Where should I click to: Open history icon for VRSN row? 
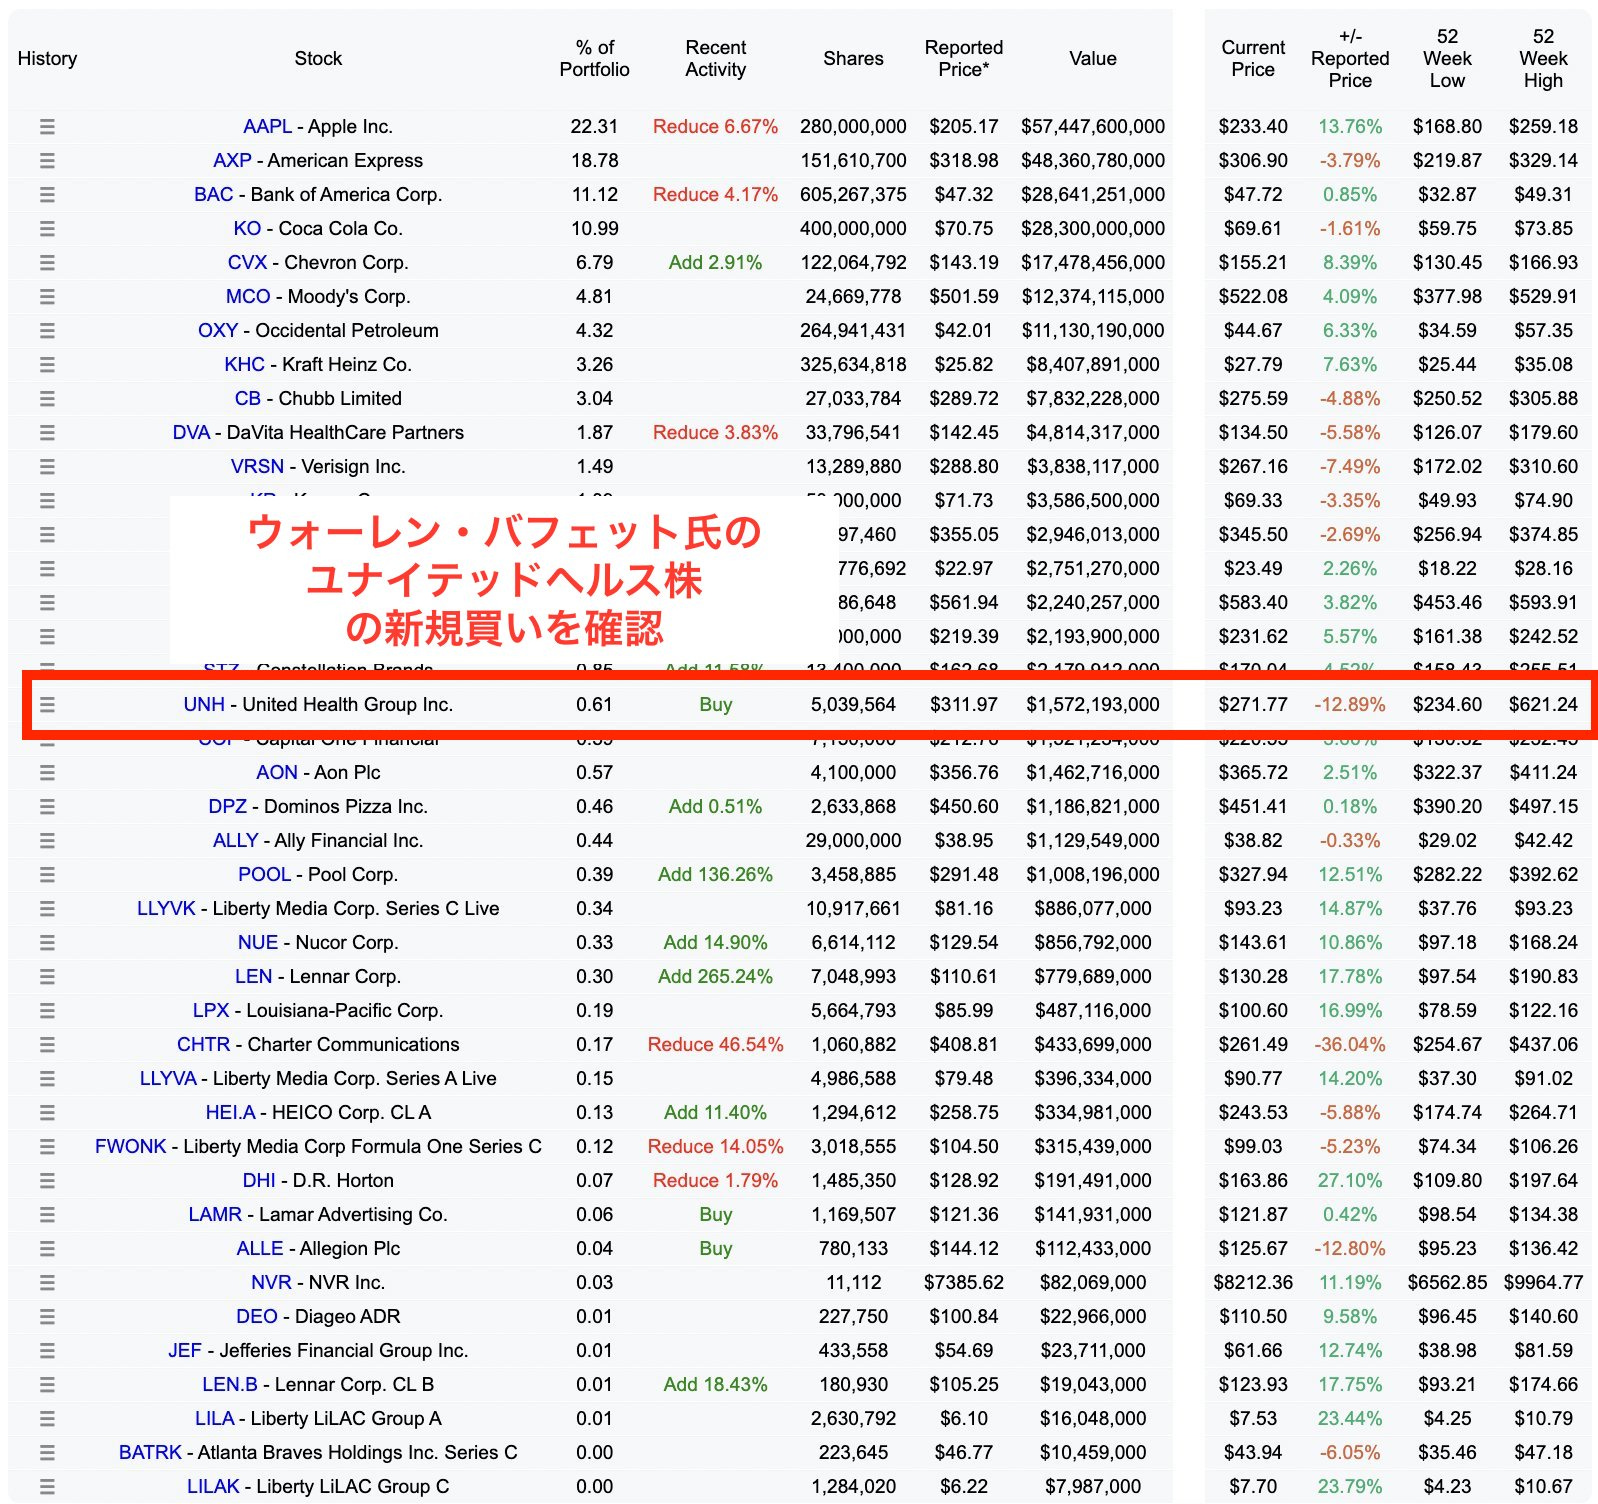click(x=47, y=467)
